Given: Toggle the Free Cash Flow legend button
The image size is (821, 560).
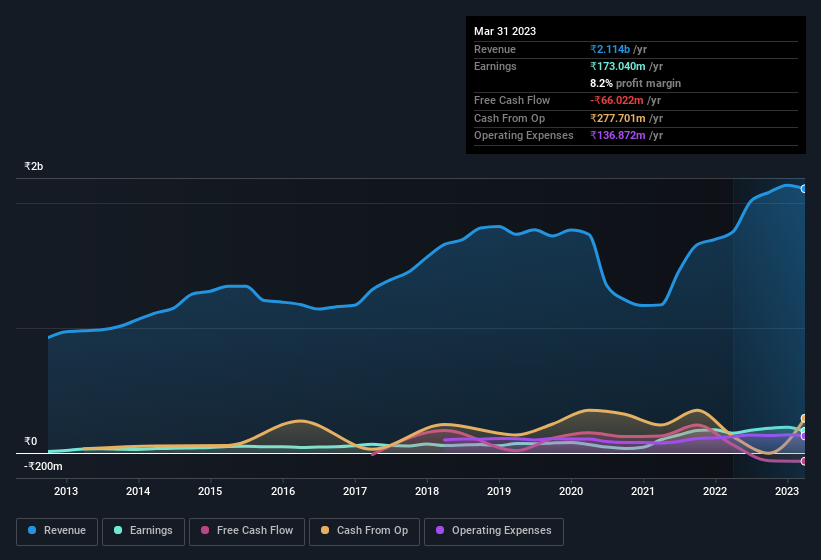Looking at the screenshot, I should point(247,531).
